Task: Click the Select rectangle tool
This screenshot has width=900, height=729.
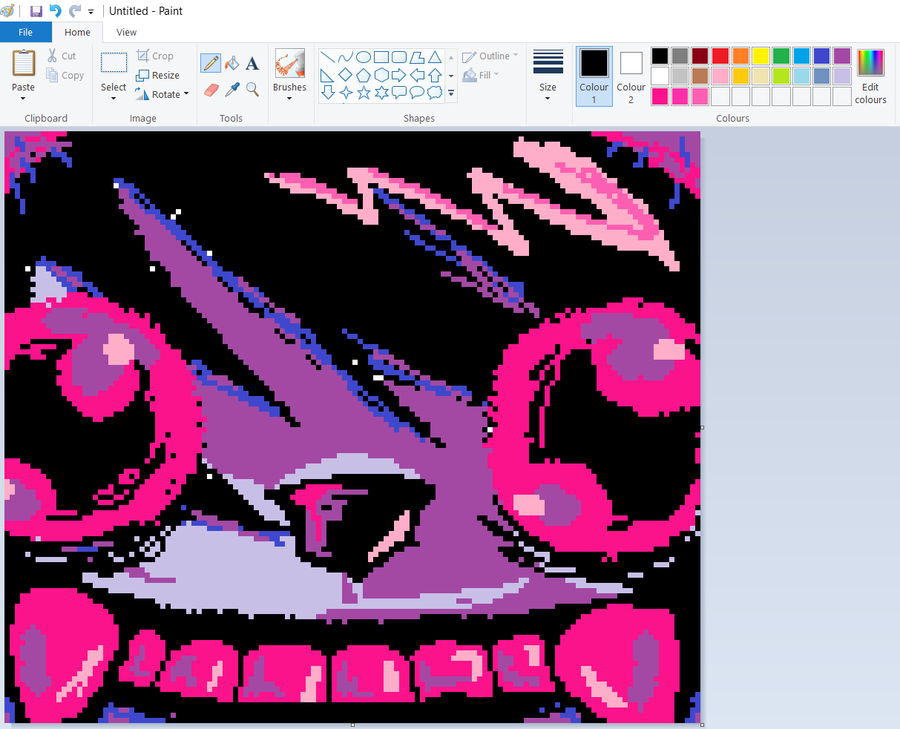Action: click(x=114, y=63)
